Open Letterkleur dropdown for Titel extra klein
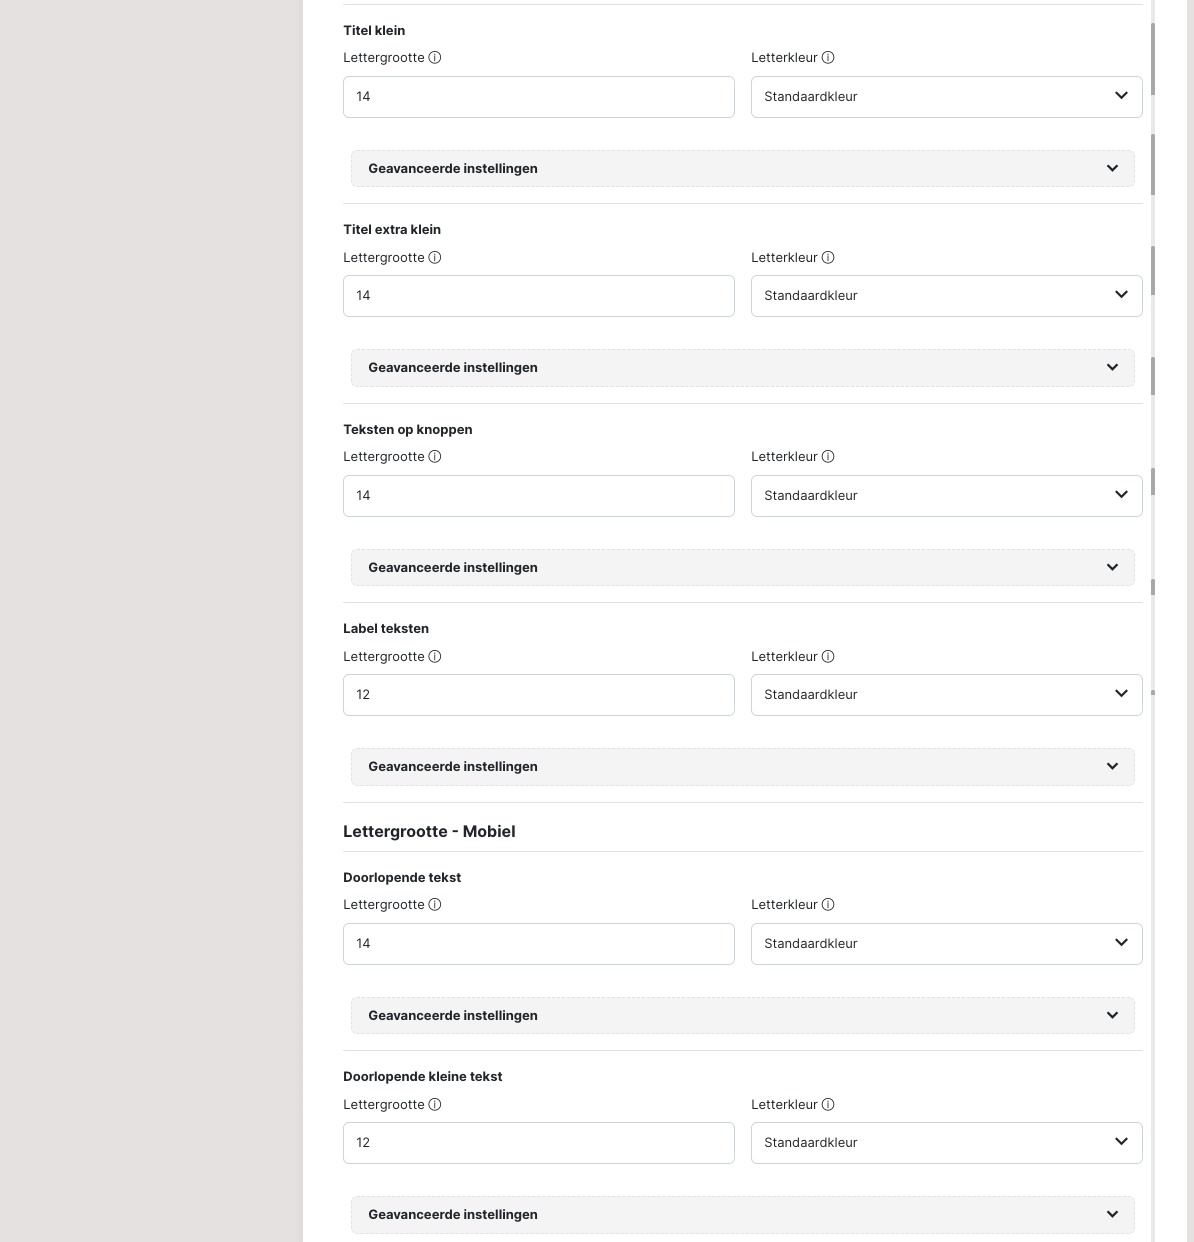1194x1242 pixels. pos(946,296)
